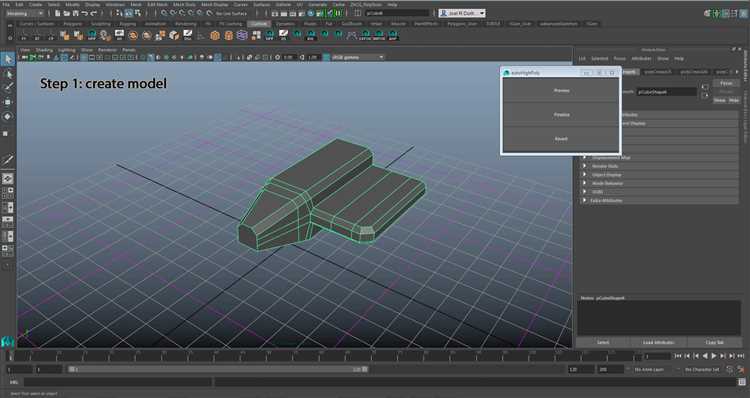This screenshot has width=750, height=398.
Task: Open the Shading menu in viewport panel
Action: (x=44, y=50)
